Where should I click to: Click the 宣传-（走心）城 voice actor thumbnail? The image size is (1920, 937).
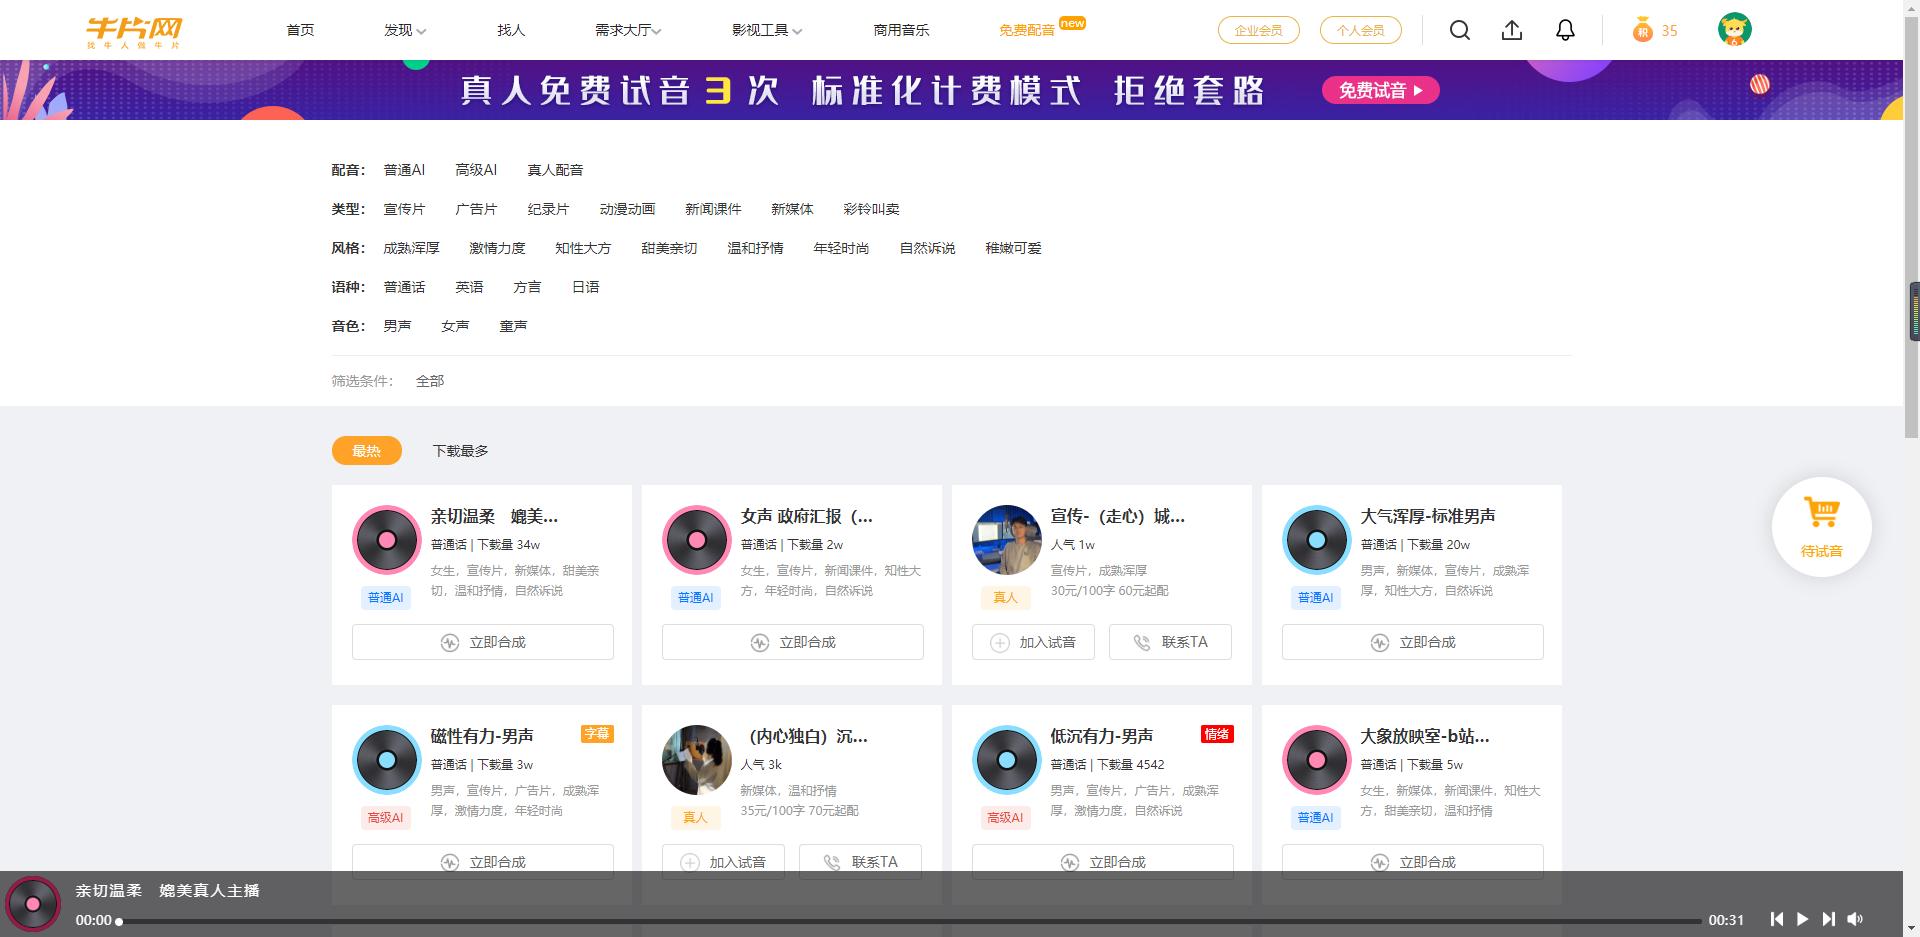1006,540
